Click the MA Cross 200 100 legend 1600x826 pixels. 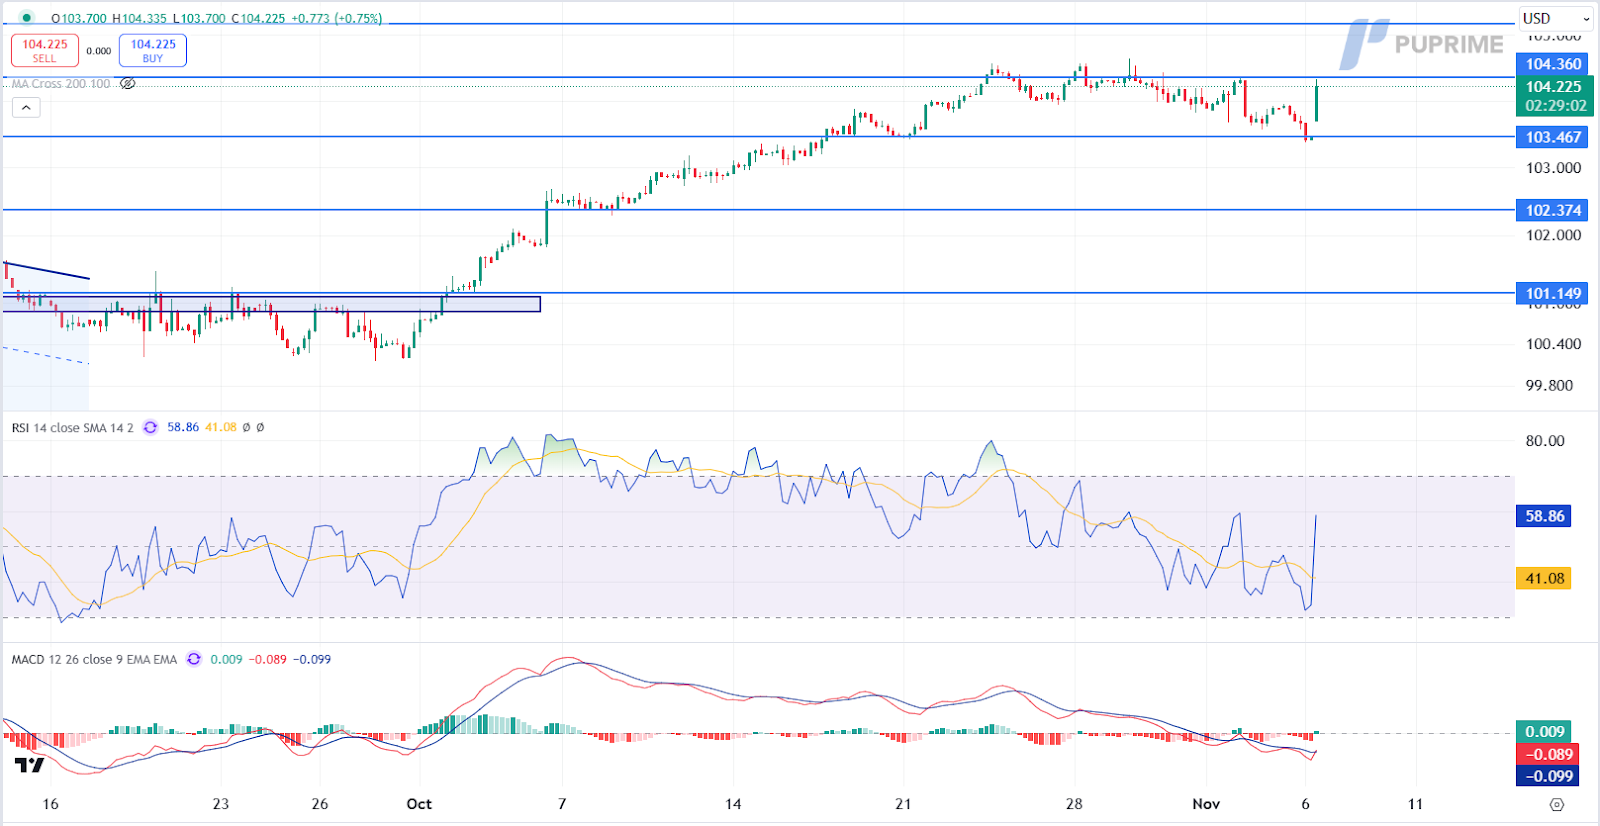(x=61, y=84)
